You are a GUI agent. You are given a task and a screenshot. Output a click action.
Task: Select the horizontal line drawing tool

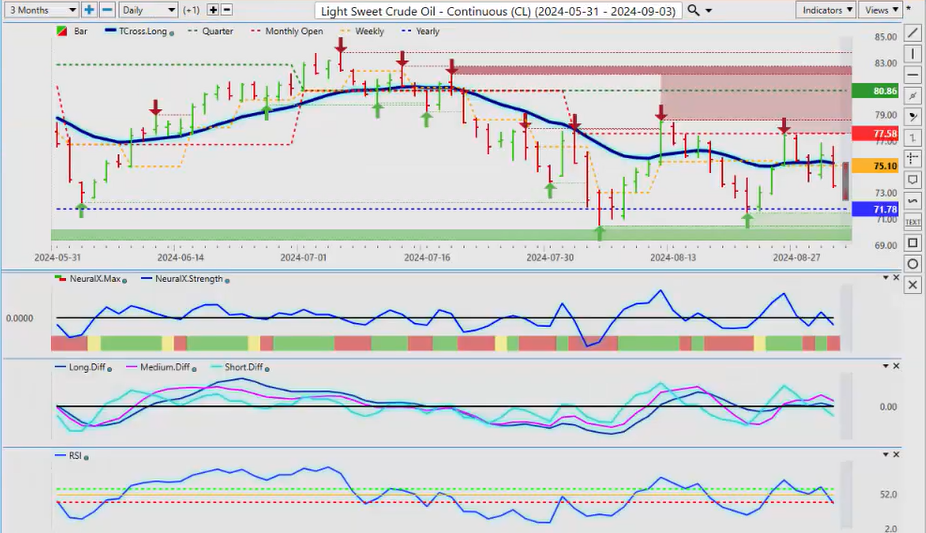coord(912,75)
